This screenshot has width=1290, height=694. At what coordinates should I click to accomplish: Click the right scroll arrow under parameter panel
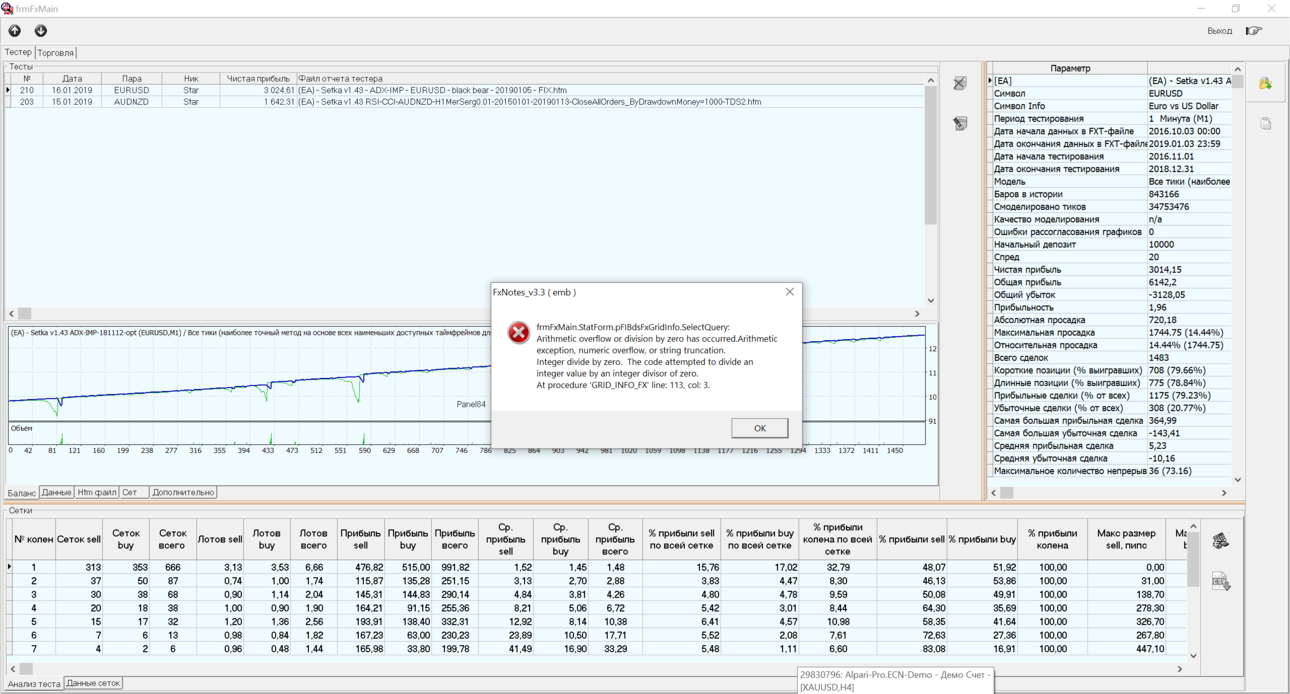[1224, 493]
